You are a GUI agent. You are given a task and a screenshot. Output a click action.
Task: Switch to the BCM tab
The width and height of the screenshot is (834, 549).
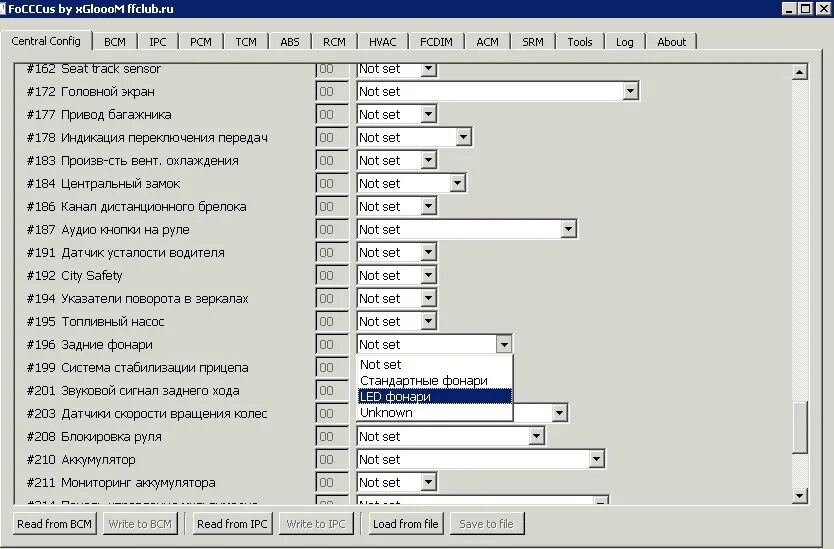(x=115, y=42)
